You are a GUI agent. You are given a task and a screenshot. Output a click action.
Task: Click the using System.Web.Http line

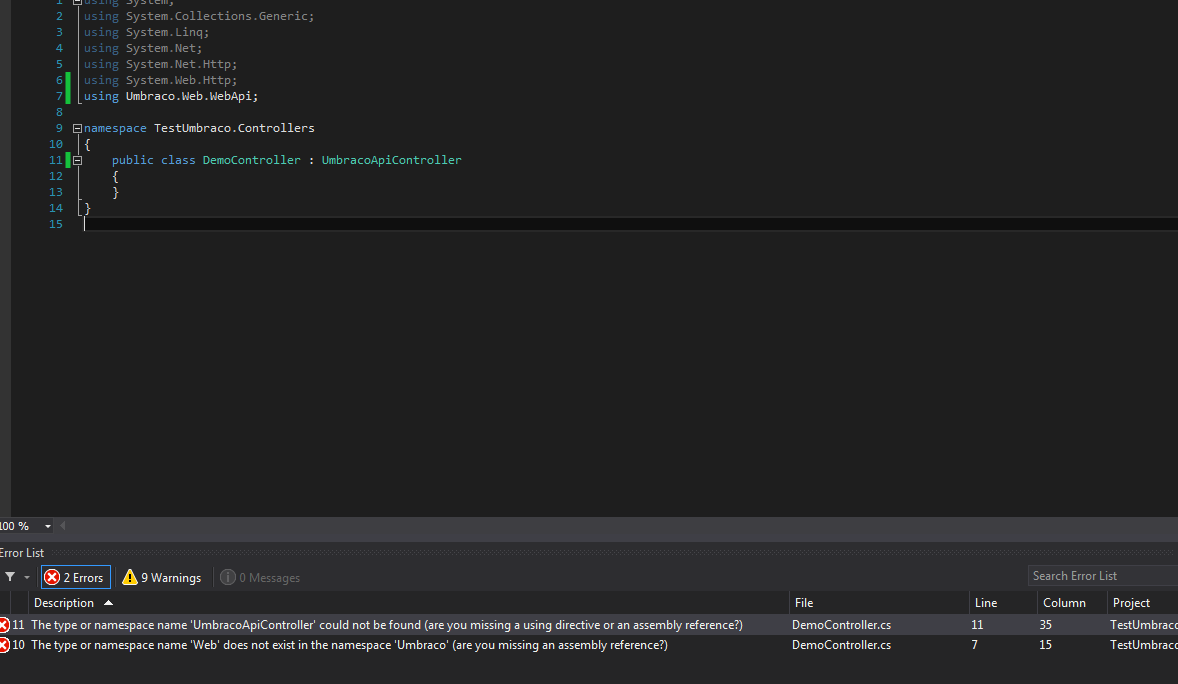[x=160, y=80]
